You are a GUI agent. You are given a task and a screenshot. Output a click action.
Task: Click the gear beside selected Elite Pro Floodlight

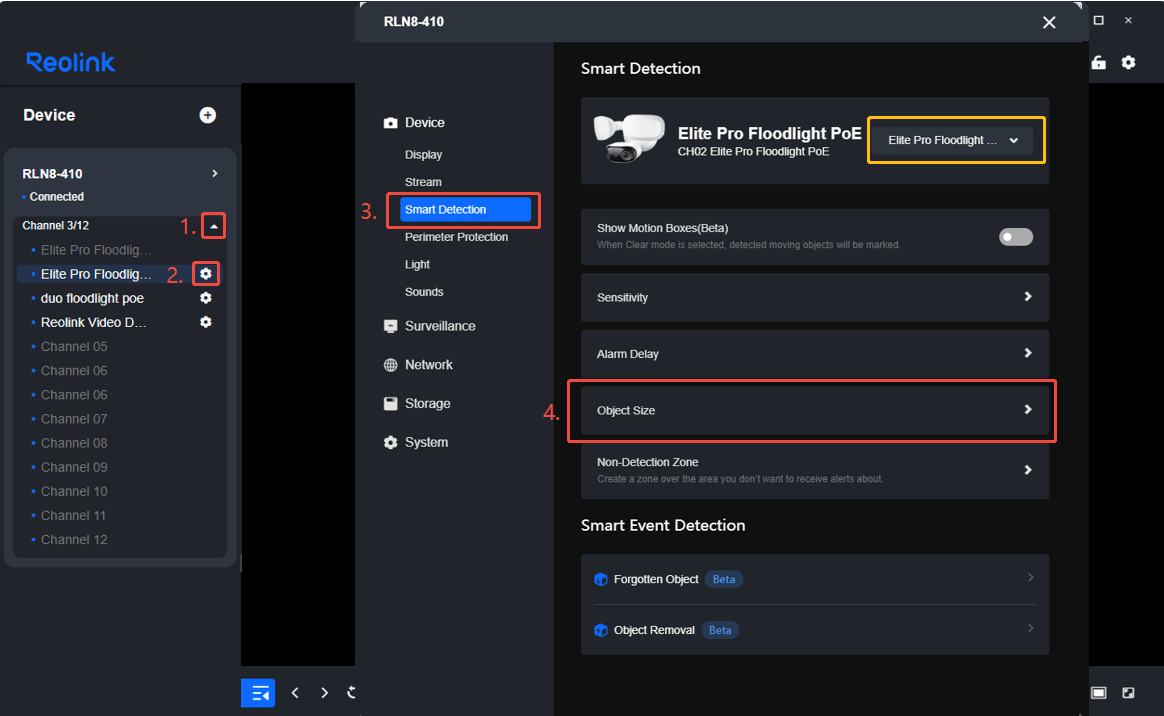click(206, 274)
